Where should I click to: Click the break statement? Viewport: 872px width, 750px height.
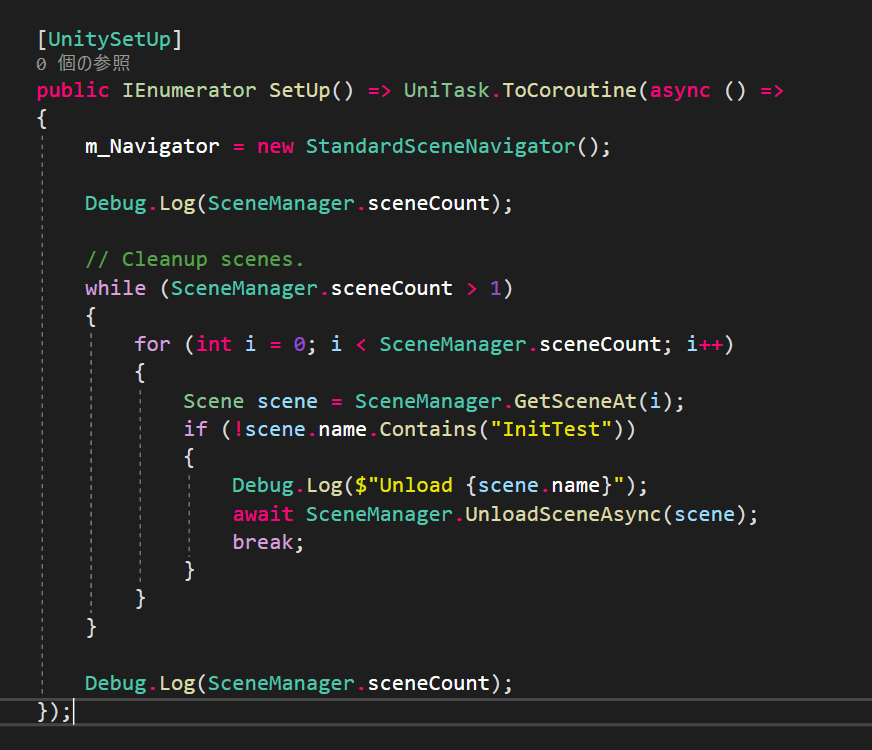263,542
